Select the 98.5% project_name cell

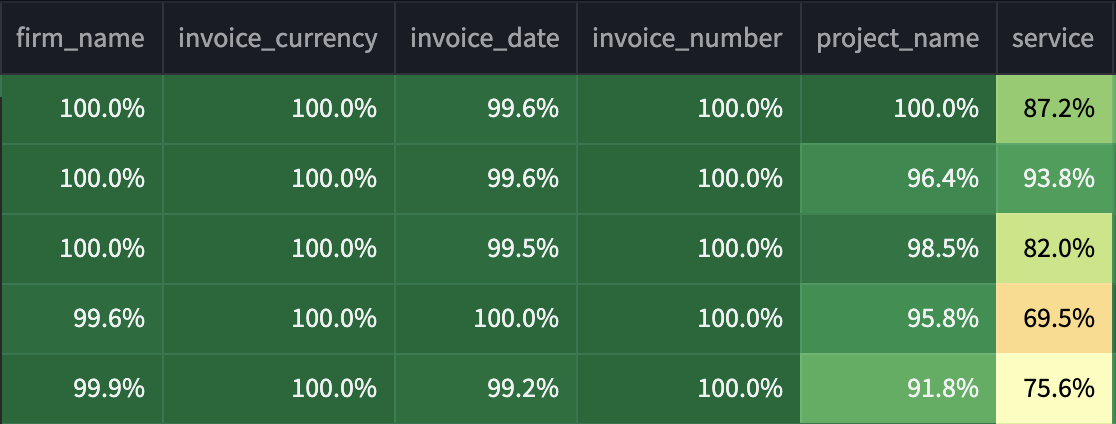point(898,249)
